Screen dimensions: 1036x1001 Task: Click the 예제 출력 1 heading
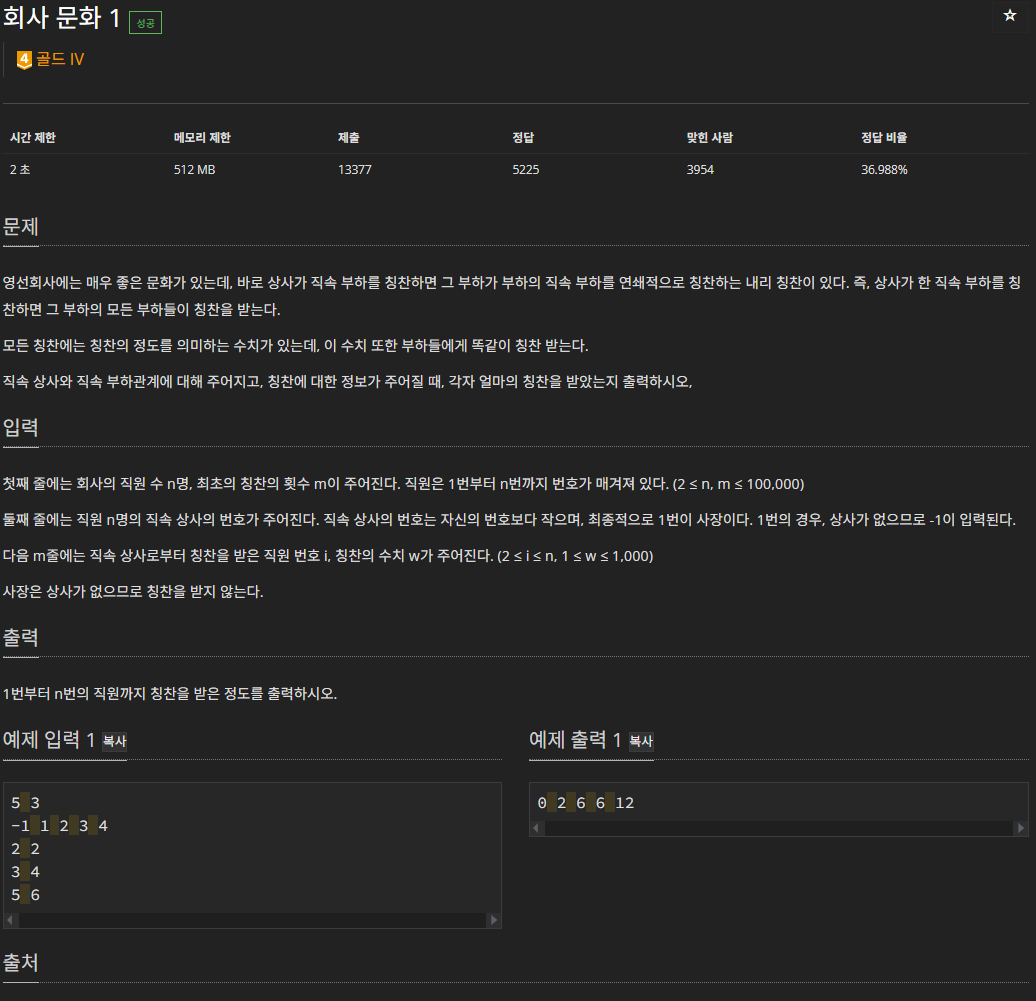pyautogui.click(x=575, y=740)
